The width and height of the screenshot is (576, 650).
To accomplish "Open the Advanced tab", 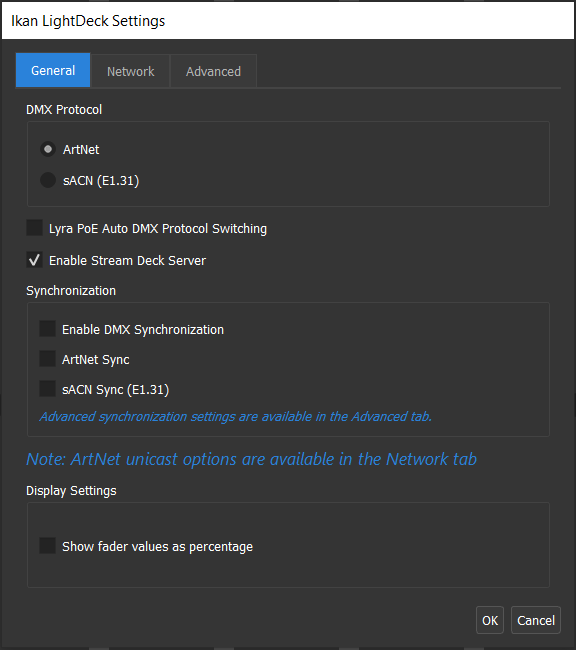I will coord(213,71).
